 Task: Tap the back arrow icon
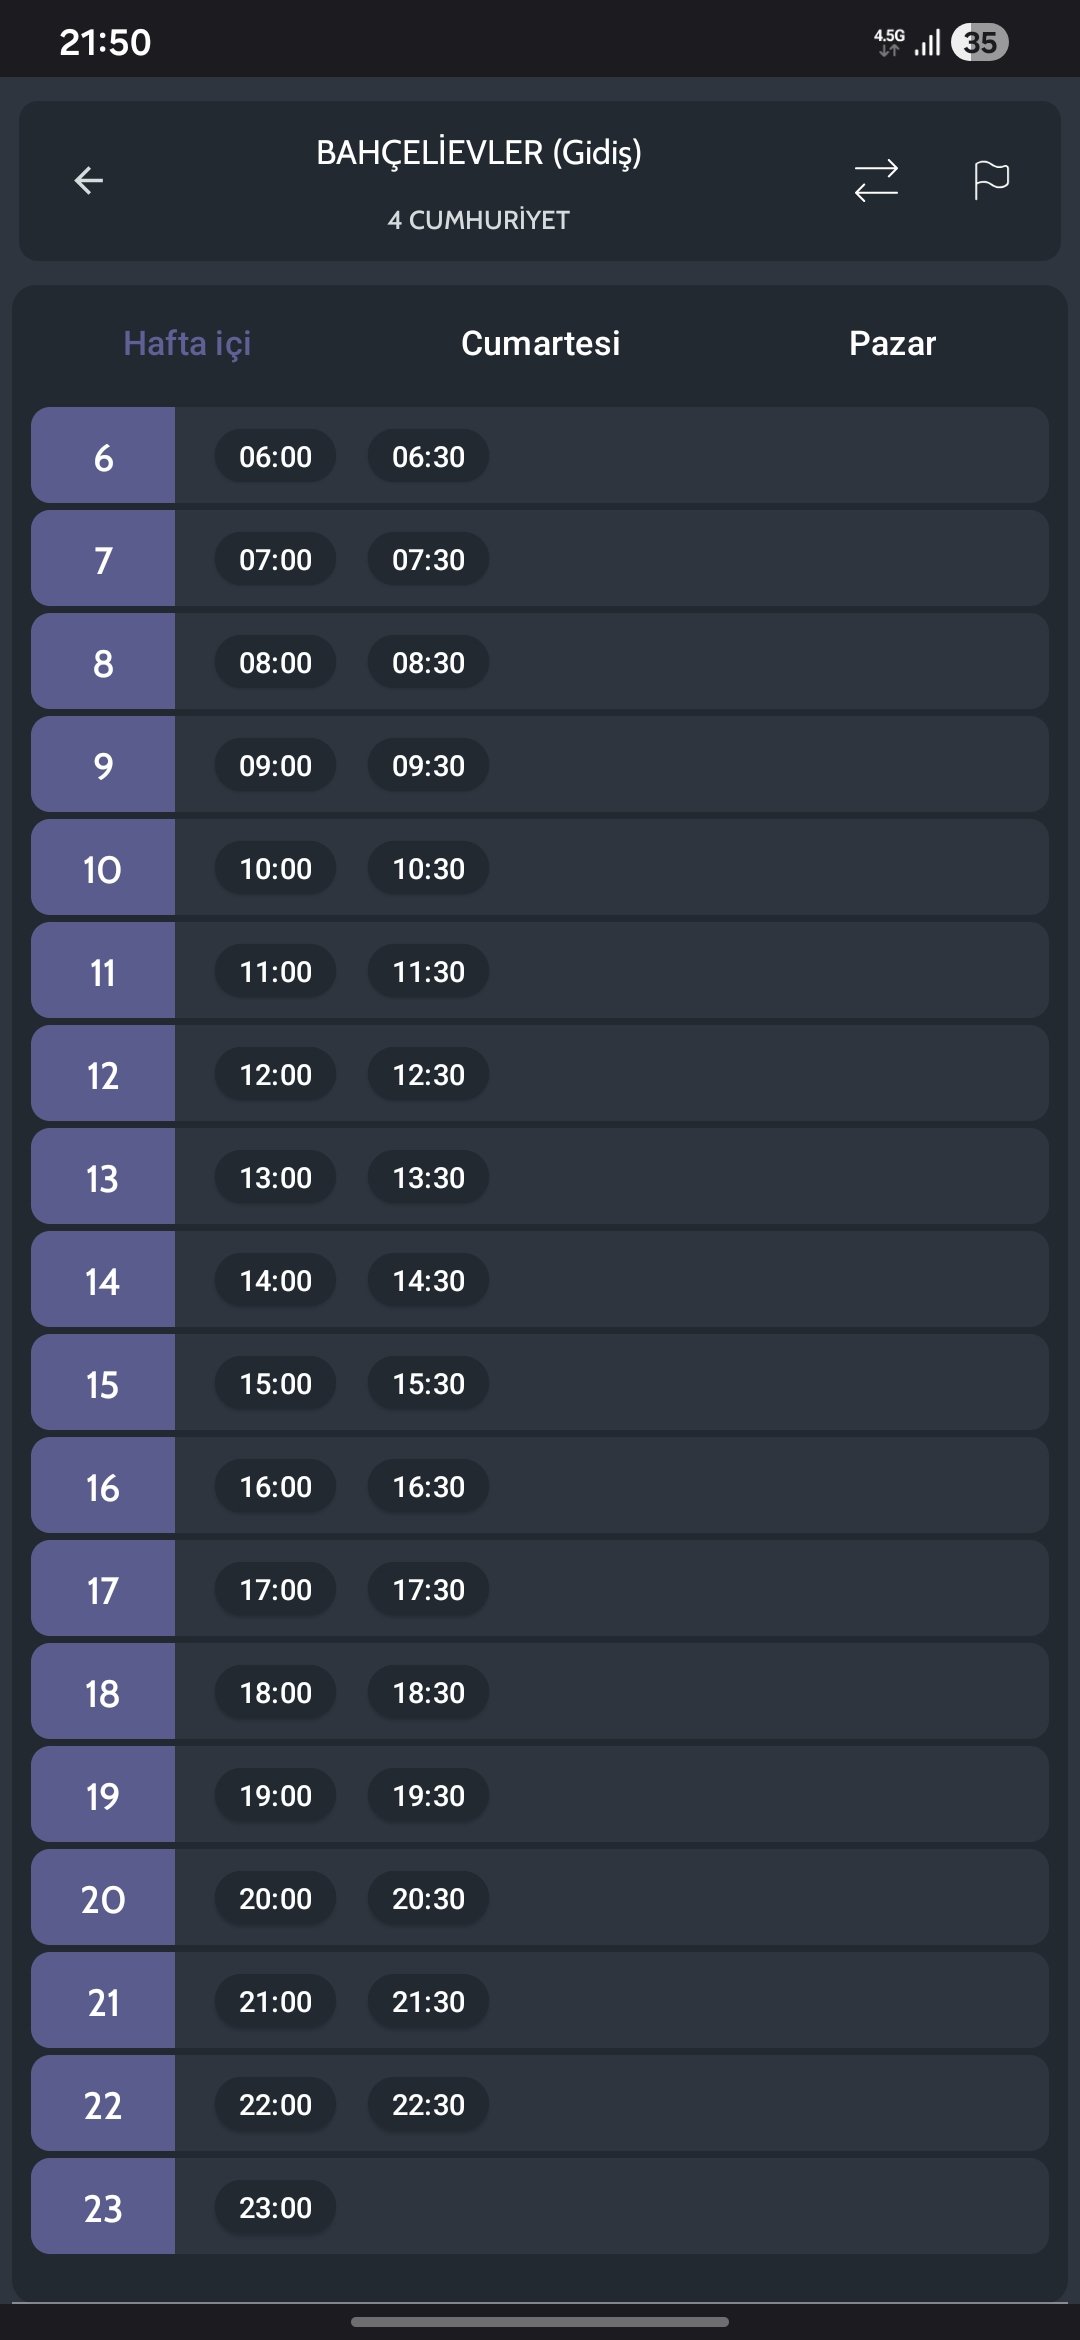click(x=89, y=180)
